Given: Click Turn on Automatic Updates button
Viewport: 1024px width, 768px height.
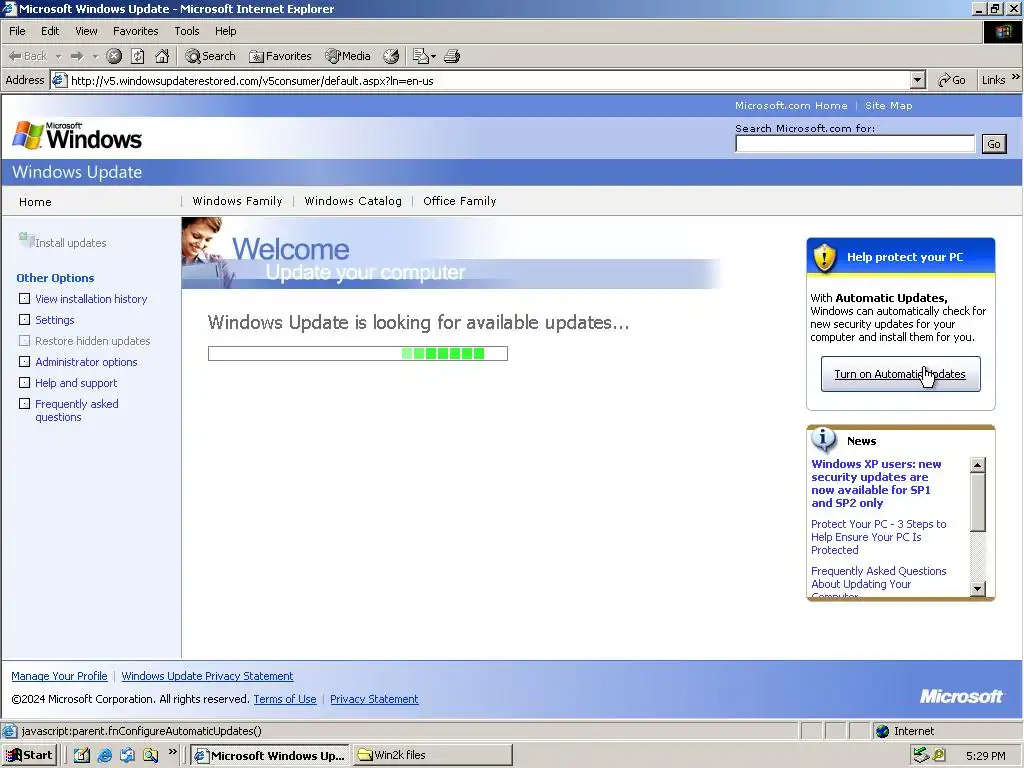Looking at the screenshot, I should 901,374.
